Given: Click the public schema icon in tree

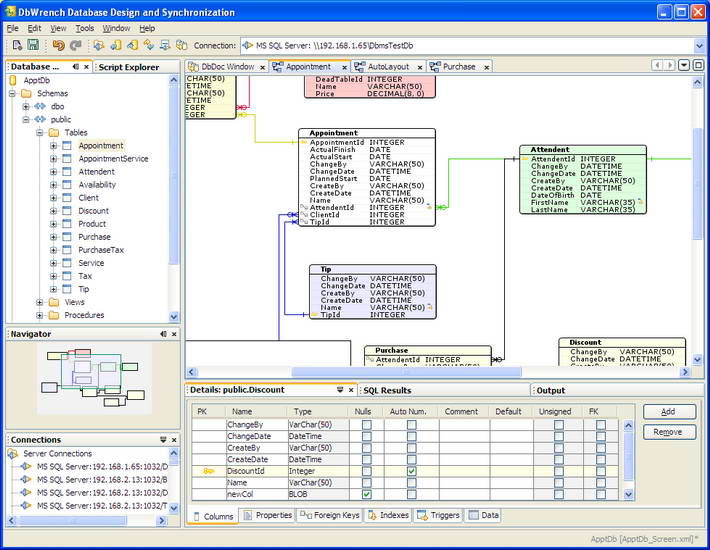Looking at the screenshot, I should point(39,119).
